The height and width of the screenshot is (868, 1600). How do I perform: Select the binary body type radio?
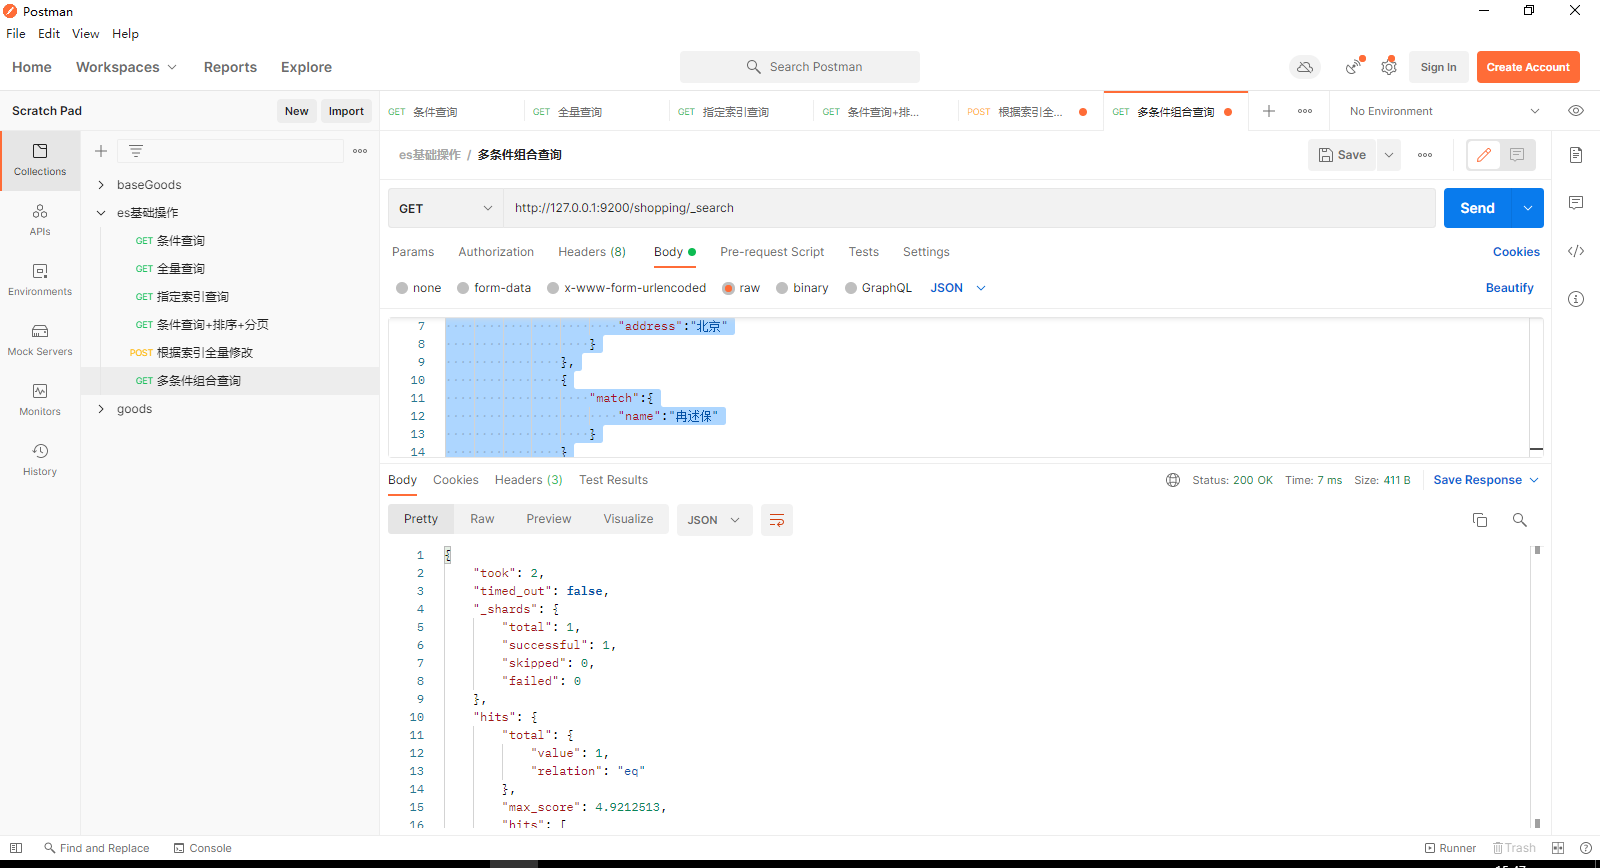tap(782, 288)
